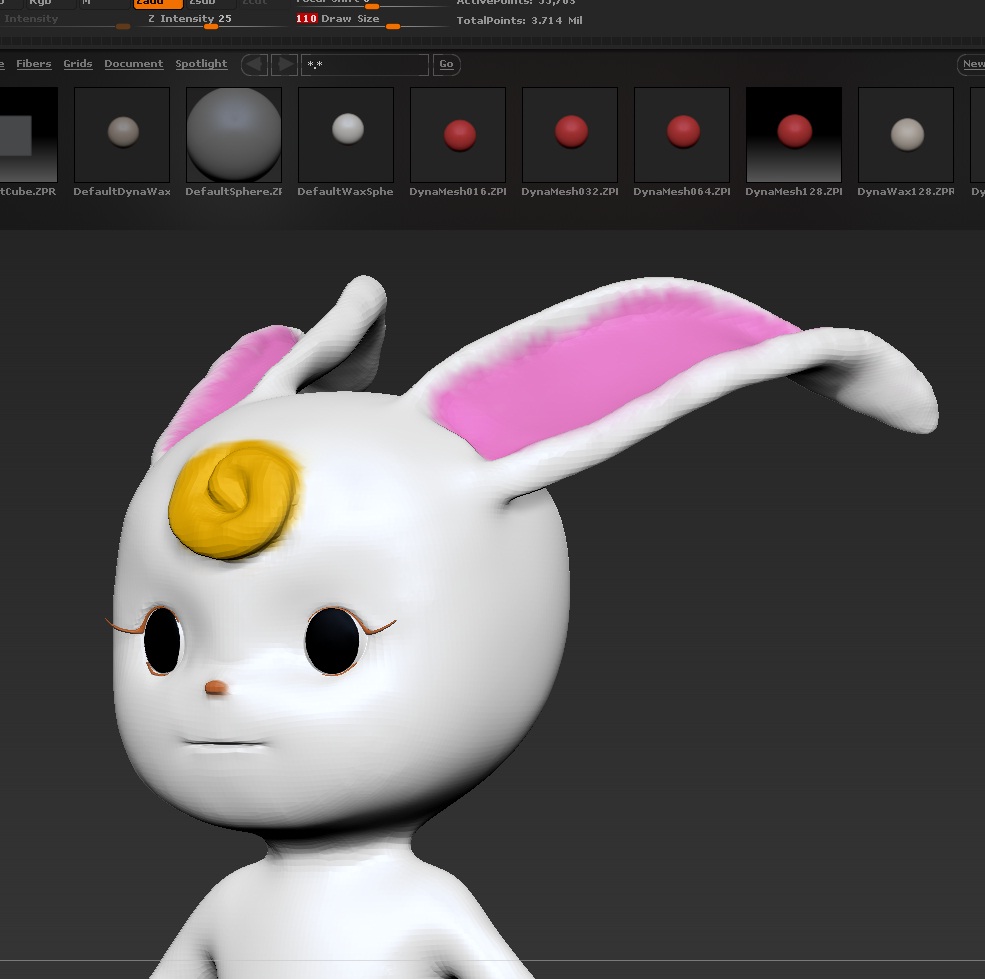Select the Spotlight tab
The width and height of the screenshot is (985, 979).
point(201,63)
